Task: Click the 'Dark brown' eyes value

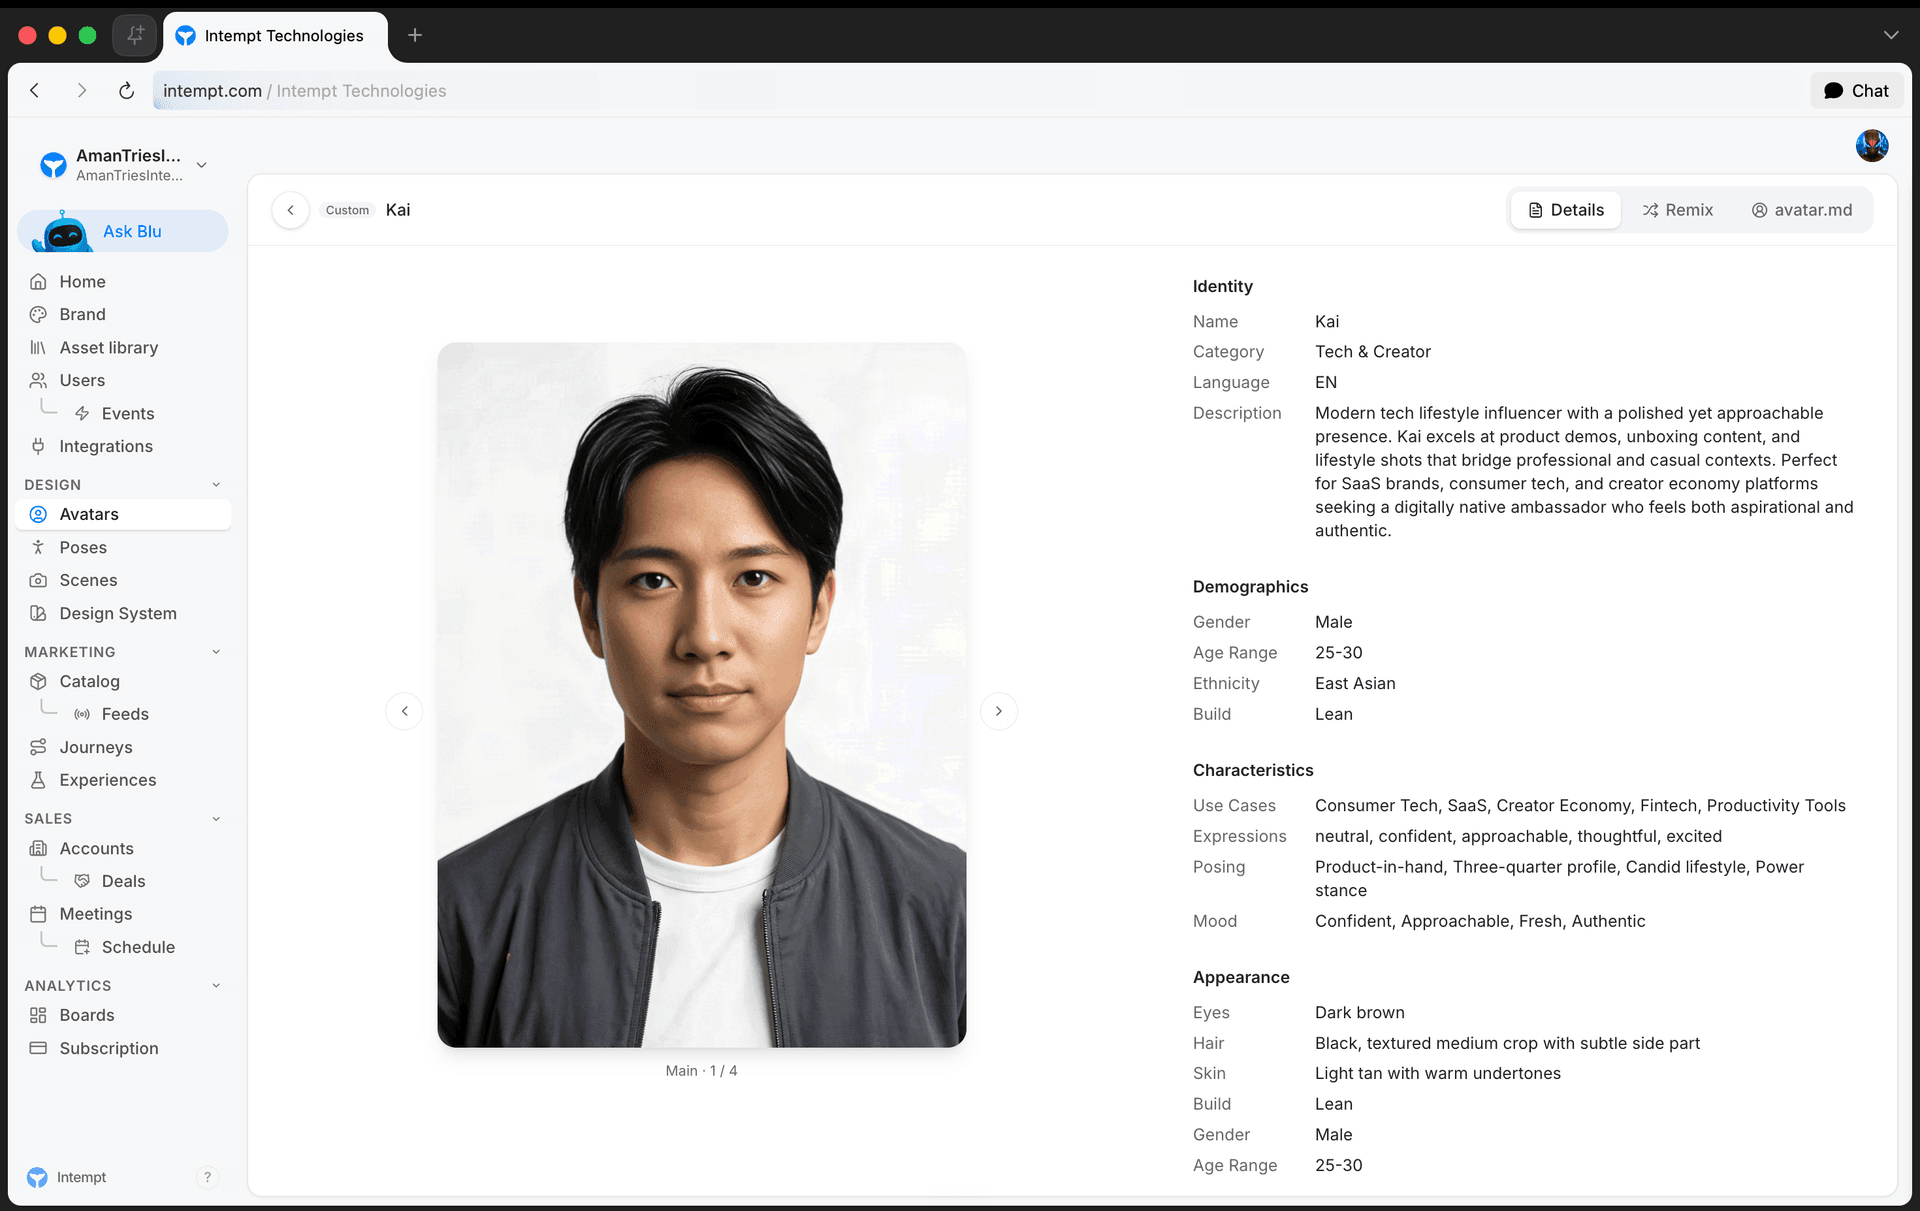Action: [1360, 1013]
